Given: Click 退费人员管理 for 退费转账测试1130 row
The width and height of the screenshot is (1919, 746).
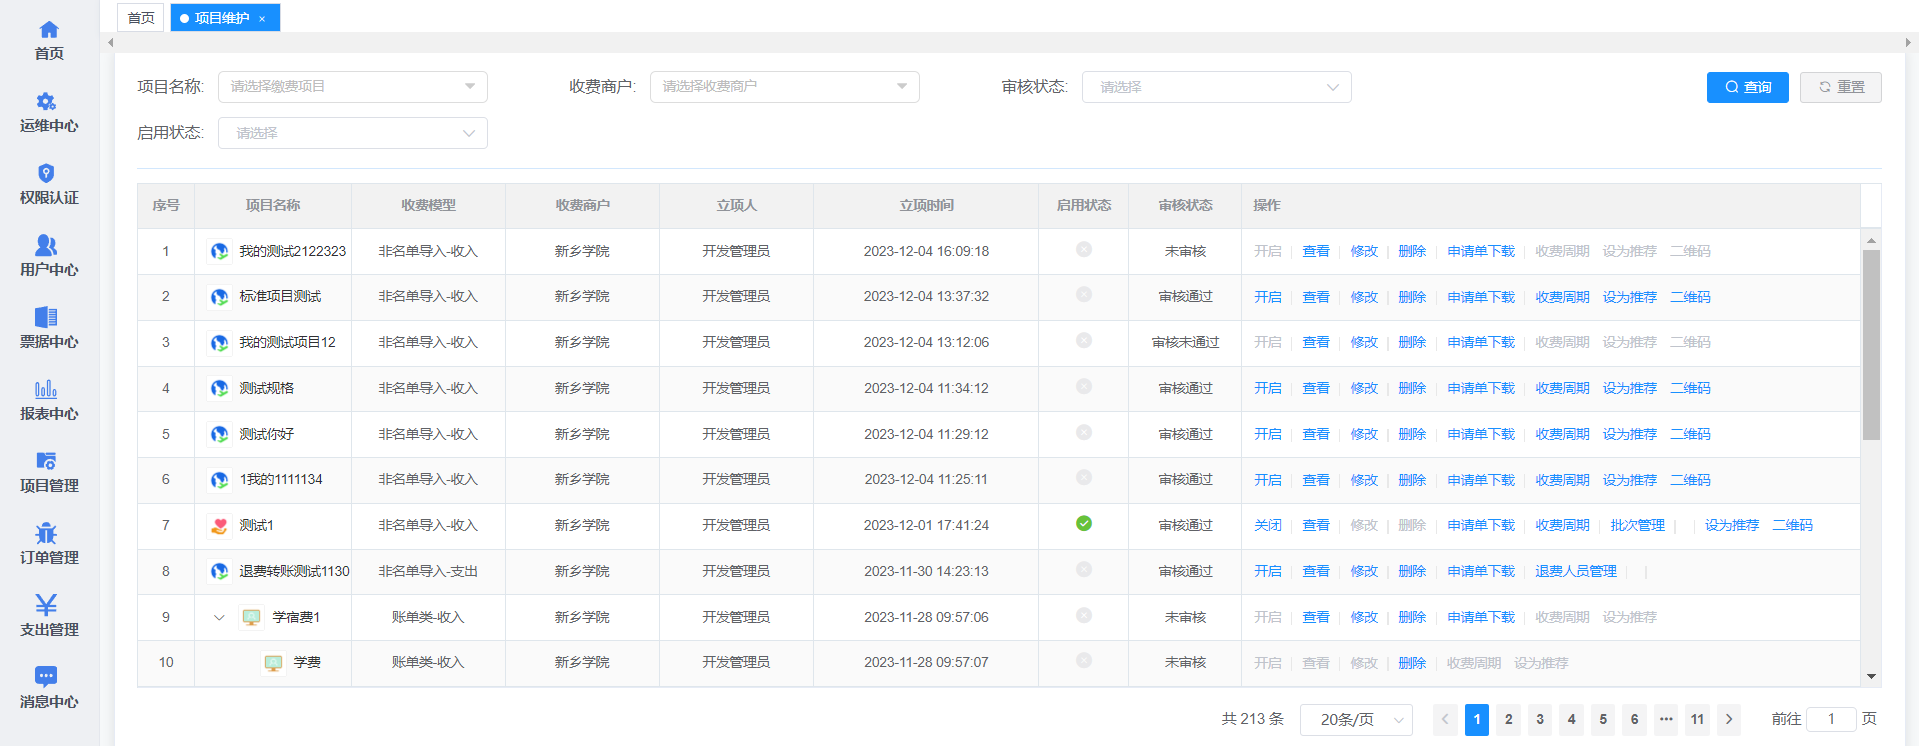Looking at the screenshot, I should [1576, 571].
